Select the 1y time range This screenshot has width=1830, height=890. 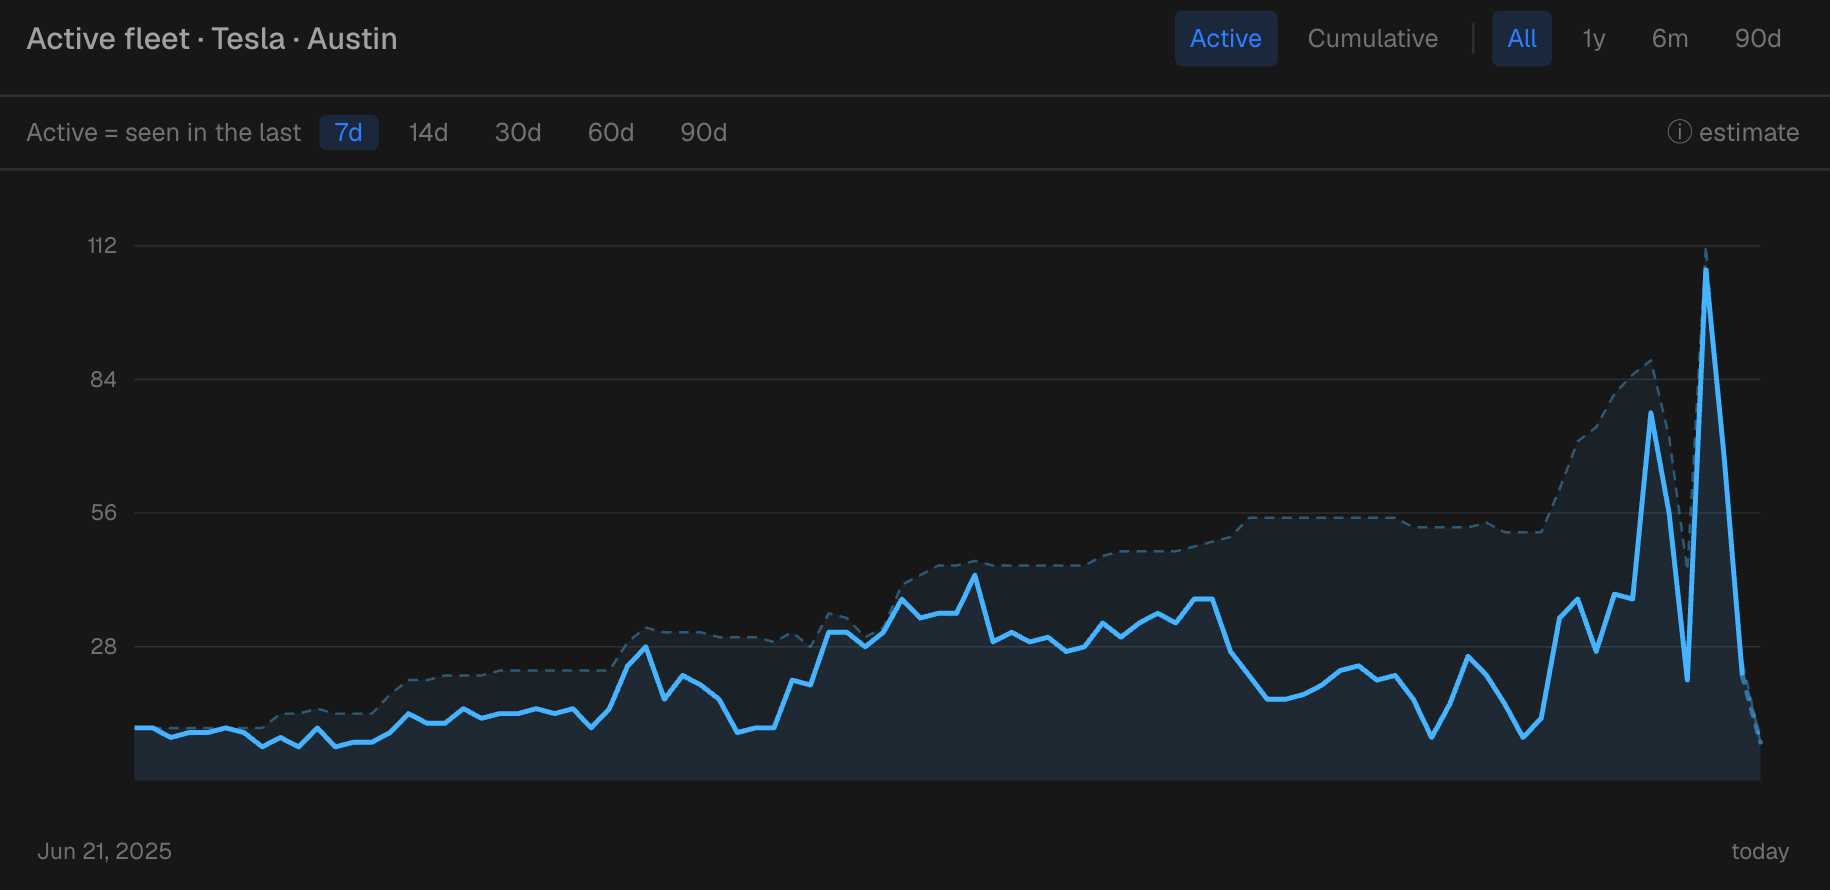click(x=1594, y=39)
